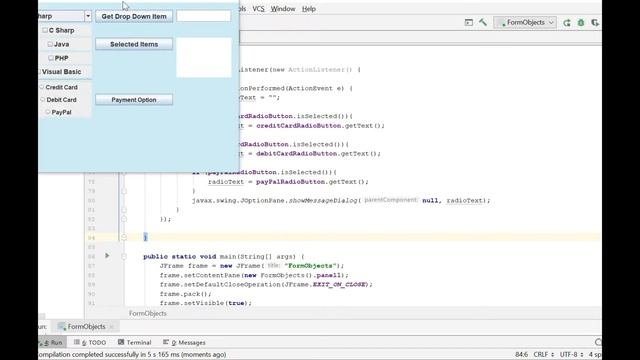Click the TODO tool window icon
Screen dimensions: 640x360
77,342
